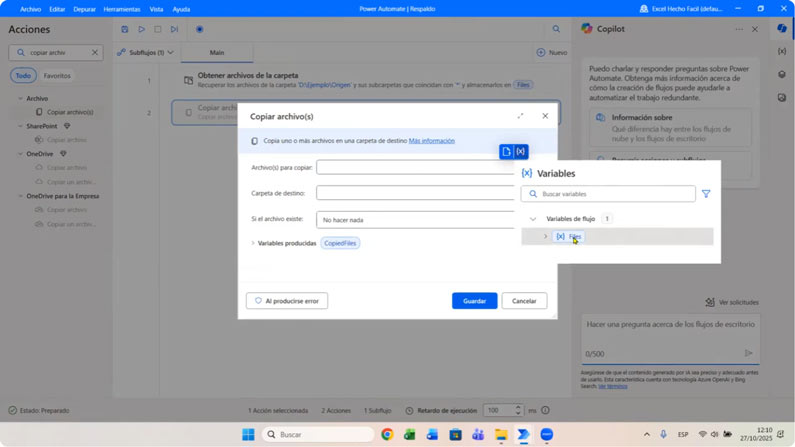
Task: Click the Nuevo button
Action: (x=552, y=52)
